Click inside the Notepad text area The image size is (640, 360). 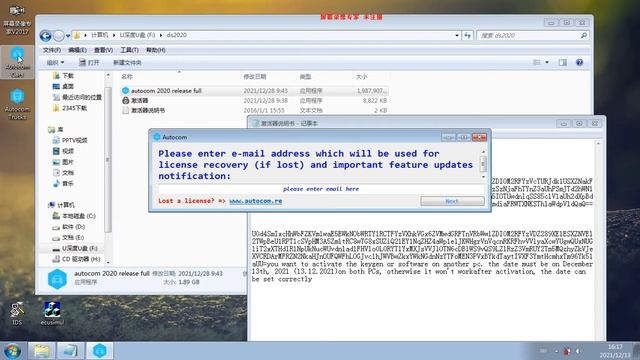coord(422,241)
